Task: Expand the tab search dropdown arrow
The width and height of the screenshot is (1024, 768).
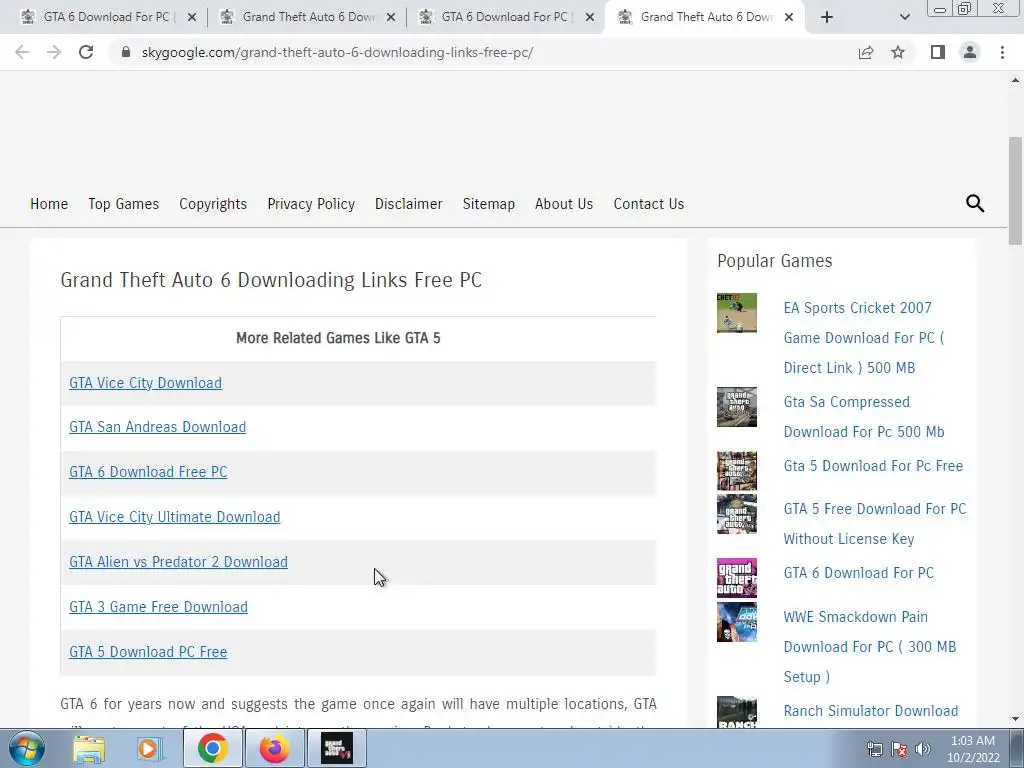Action: click(x=904, y=17)
